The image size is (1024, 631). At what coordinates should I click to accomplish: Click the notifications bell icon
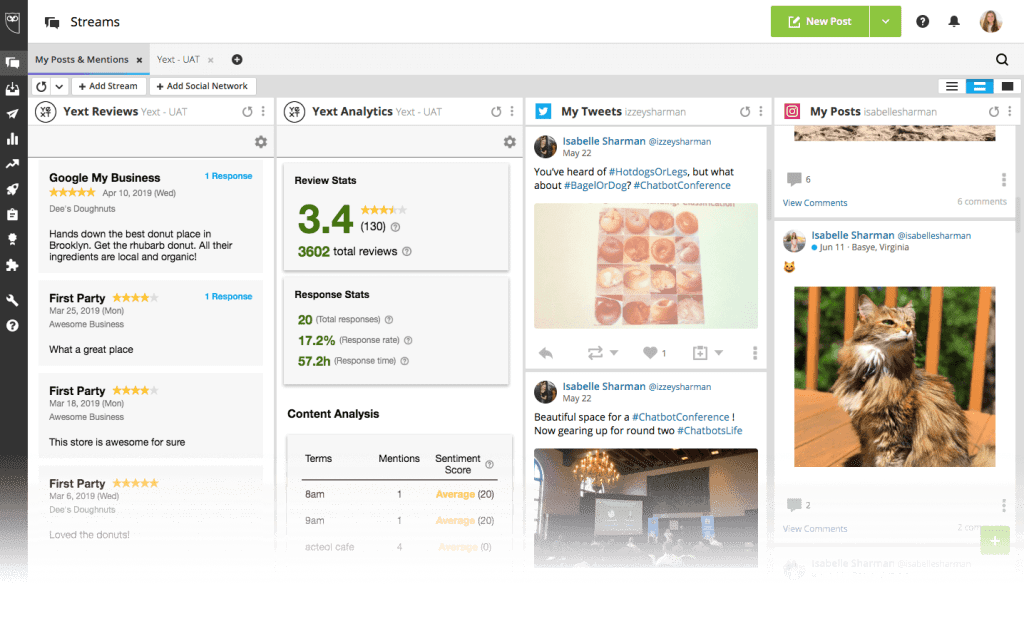point(954,21)
